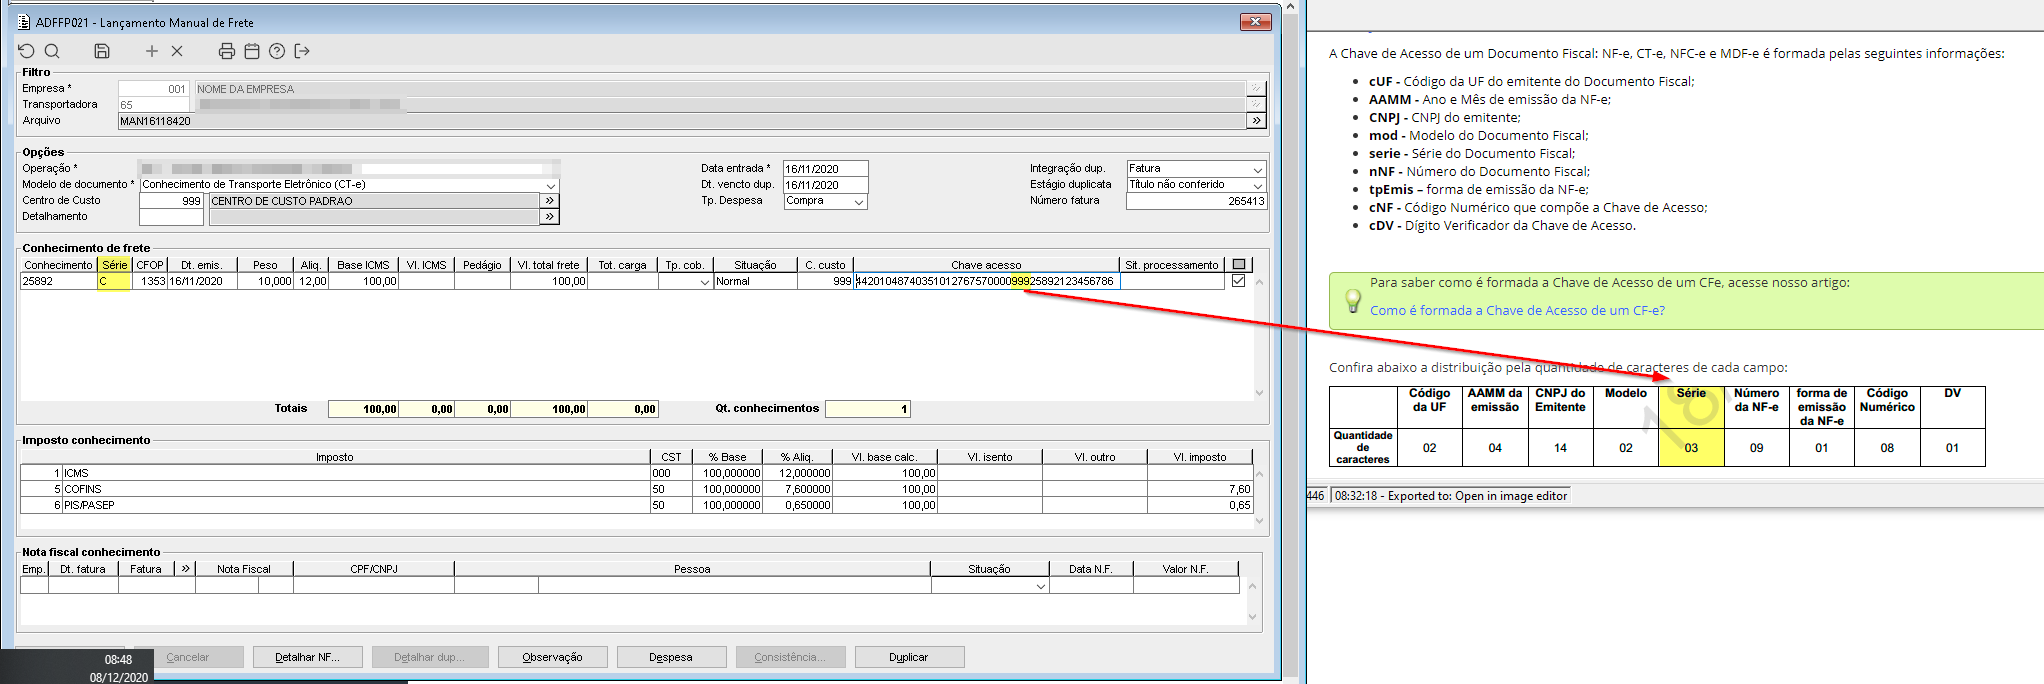Click the X delete-record toolbar icon
The width and height of the screenshot is (2044, 684).
177,51
